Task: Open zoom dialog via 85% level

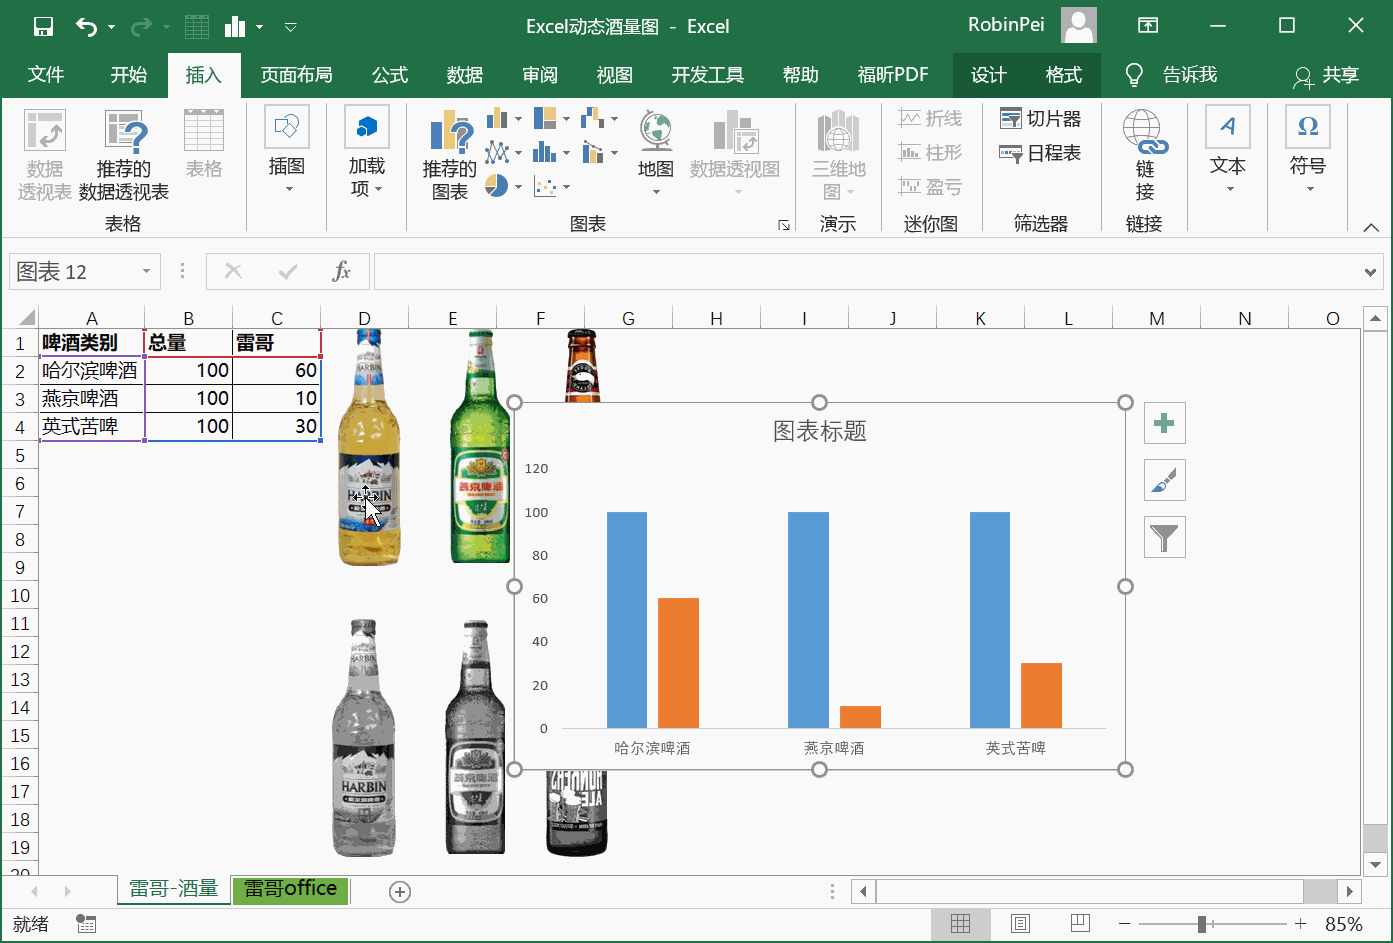Action: [x=1344, y=924]
